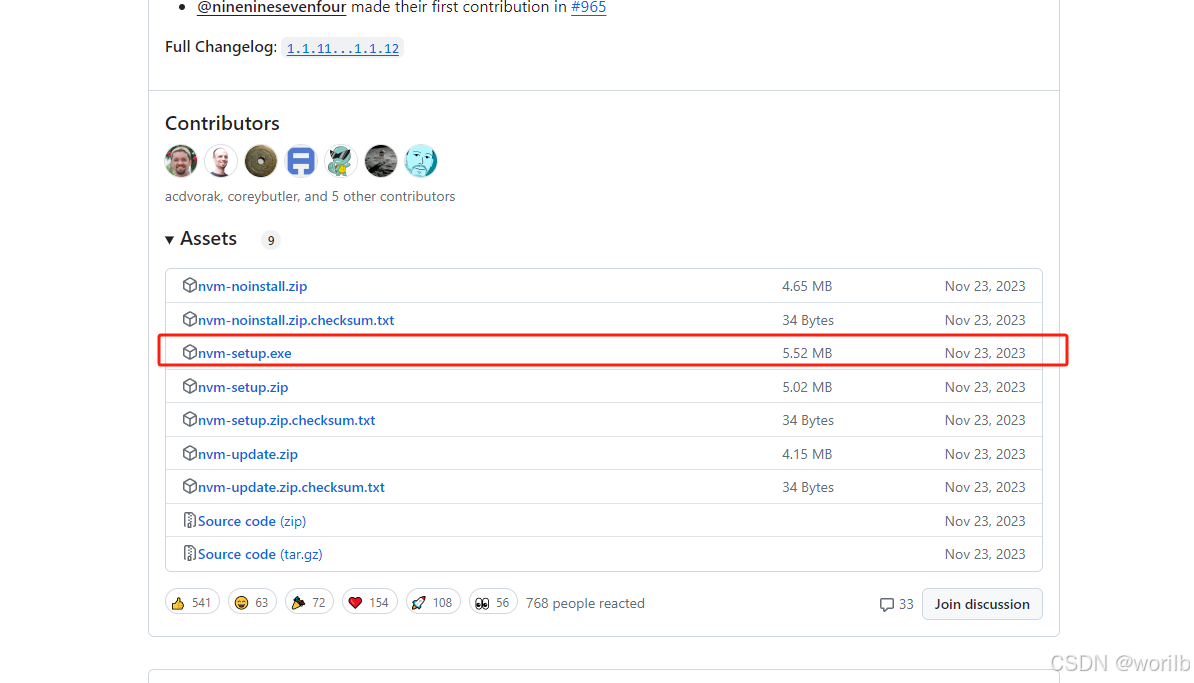The image size is (1194, 683).
Task: Click the file-zip icon beside Source code (tar.gz)
Action: [190, 554]
